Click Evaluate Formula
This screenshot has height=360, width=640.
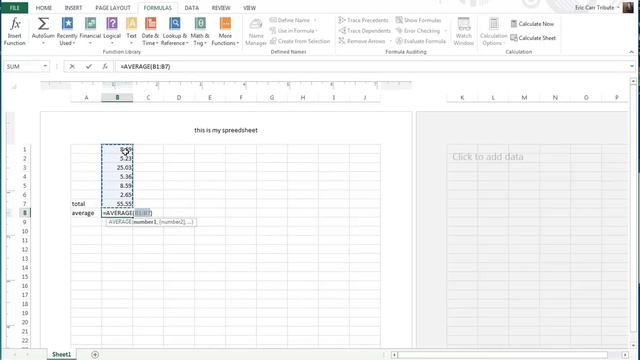pos(421,41)
